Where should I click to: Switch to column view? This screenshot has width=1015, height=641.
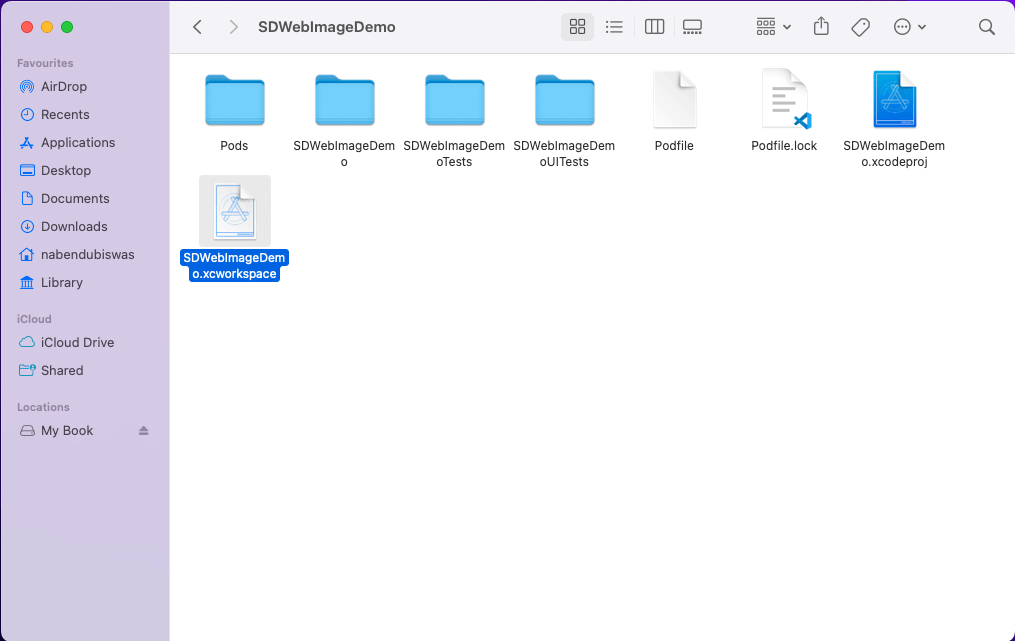655,27
